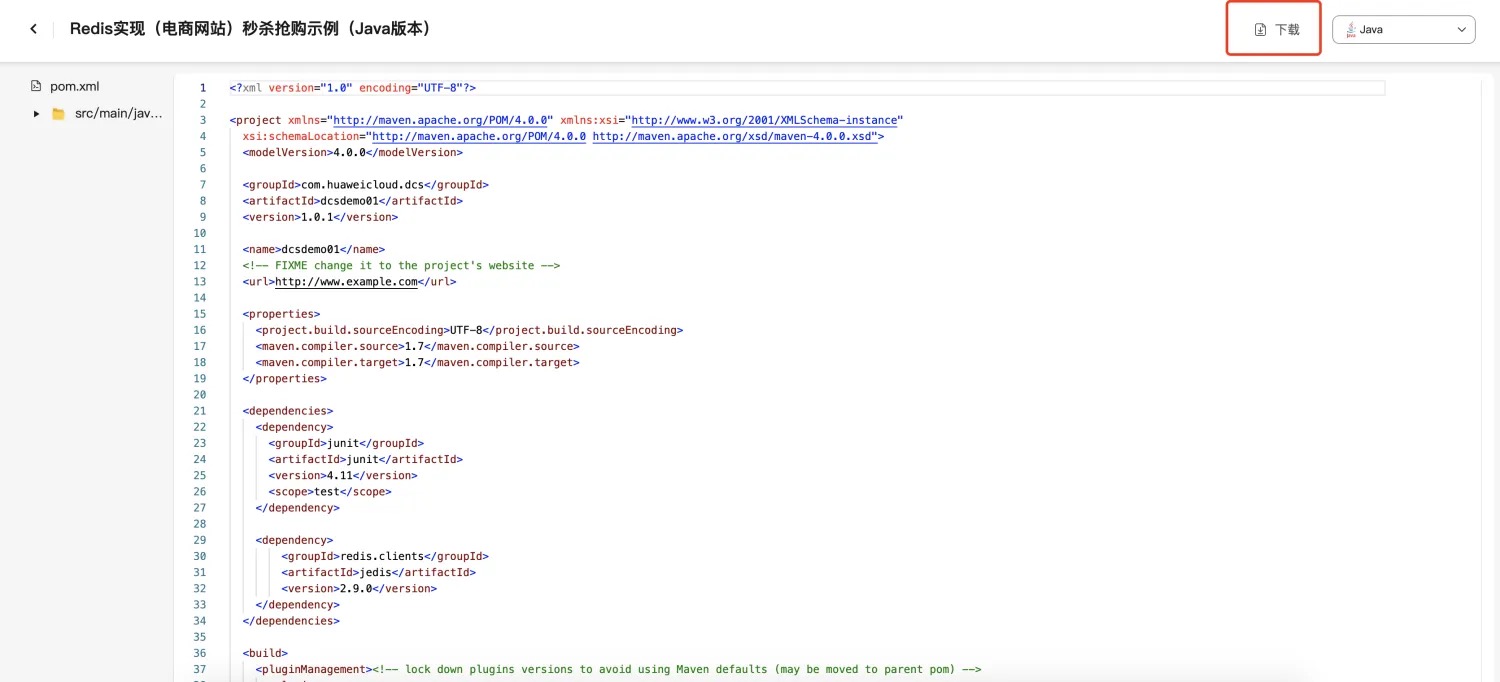Click the Java logo icon in dropdown
The height and width of the screenshot is (682, 1500).
[x=1351, y=29]
